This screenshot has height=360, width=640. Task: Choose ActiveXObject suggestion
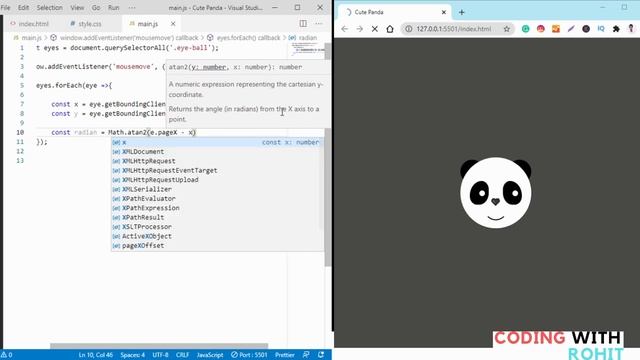[x=217, y=236]
